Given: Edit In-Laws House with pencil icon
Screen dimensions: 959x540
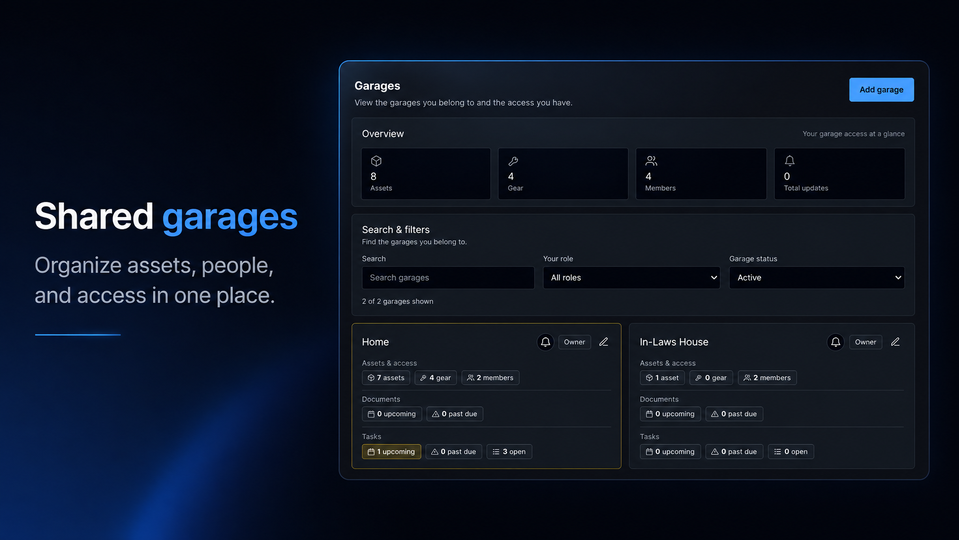Looking at the screenshot, I should pos(895,342).
